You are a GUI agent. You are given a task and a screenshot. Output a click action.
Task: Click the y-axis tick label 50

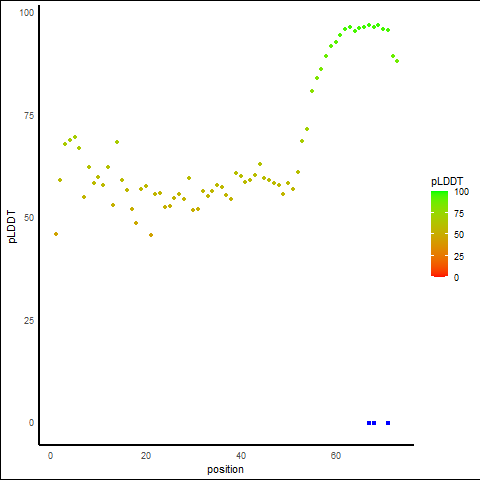(x=29, y=218)
